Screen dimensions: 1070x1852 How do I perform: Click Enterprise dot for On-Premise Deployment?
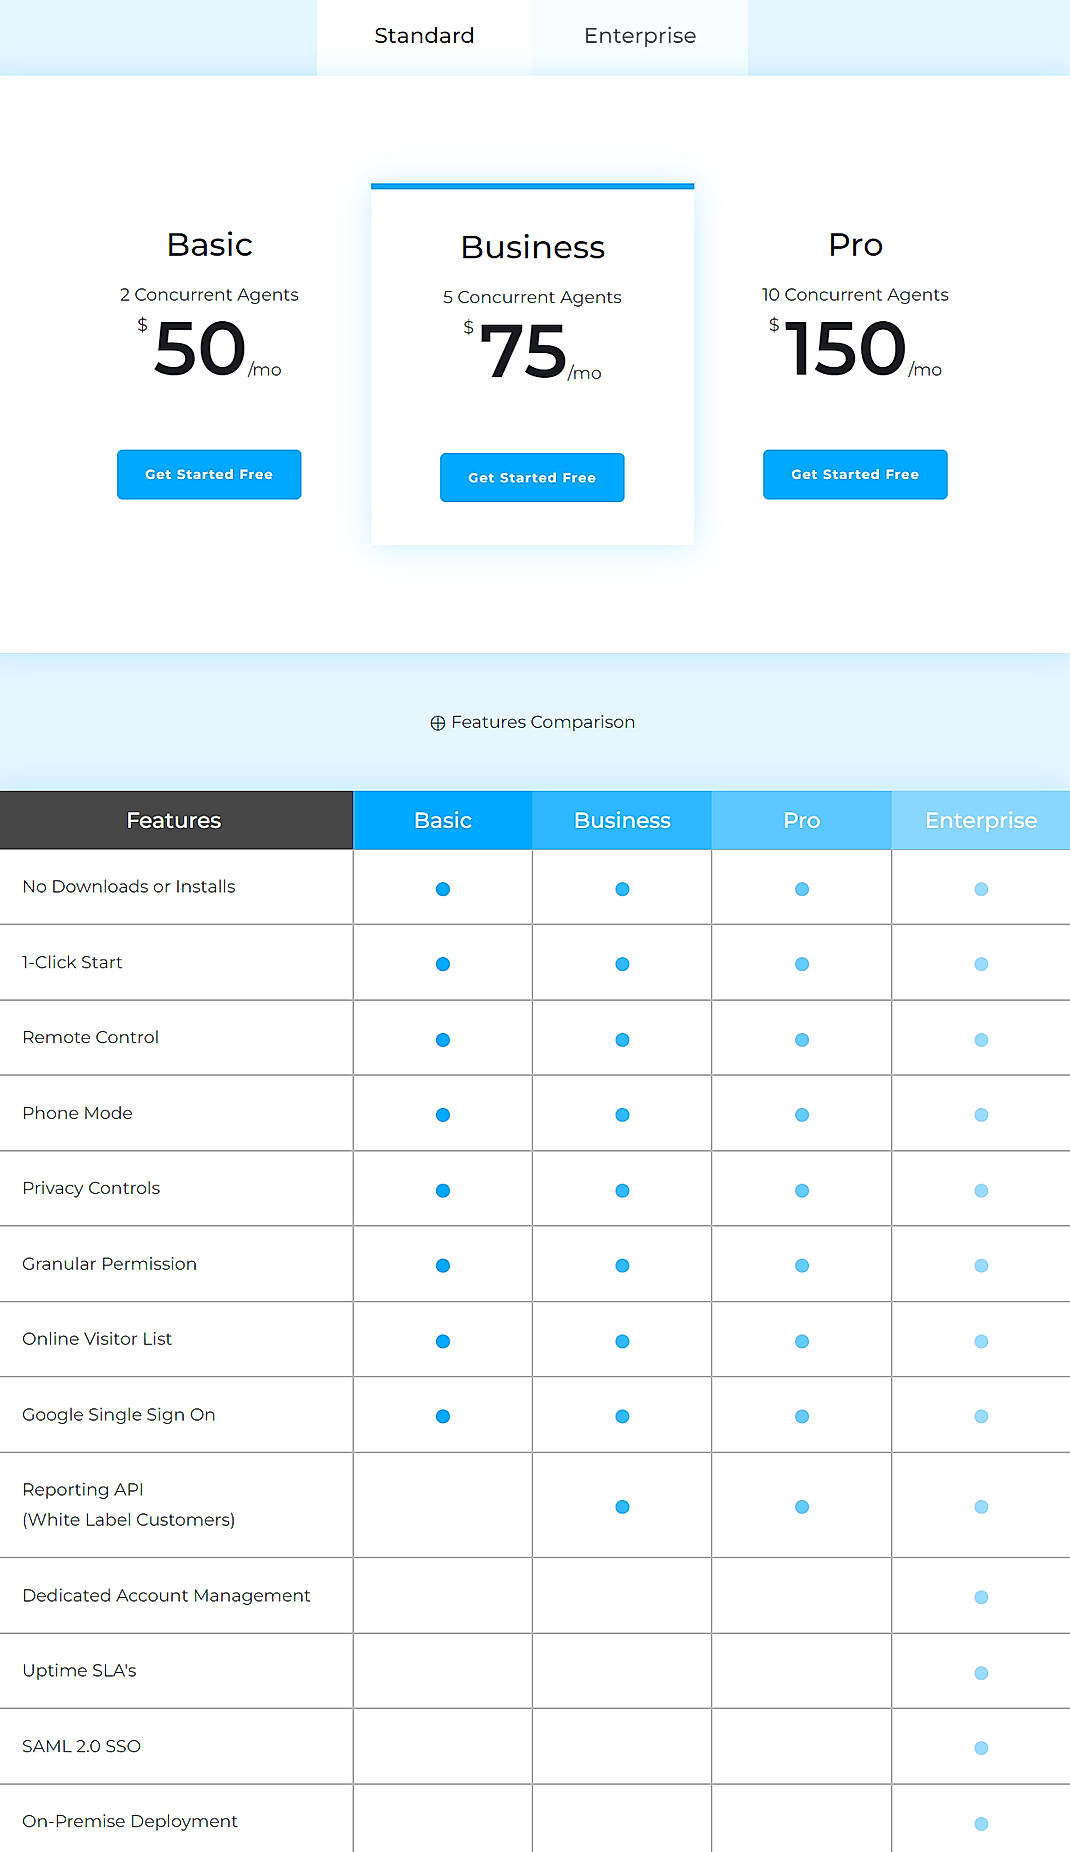[981, 1823]
